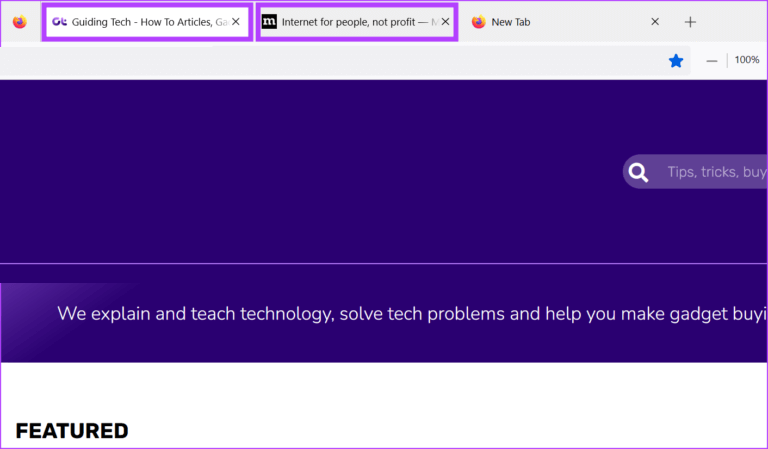
Task: Close the Guiding Tech tab
Action: 236,22
